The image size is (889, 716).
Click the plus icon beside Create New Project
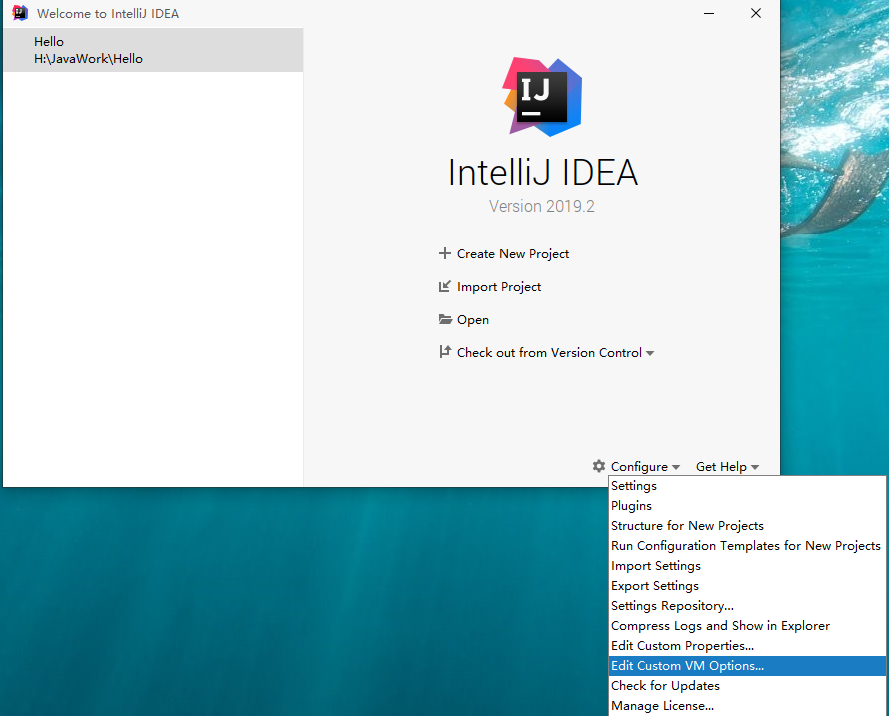[445, 253]
